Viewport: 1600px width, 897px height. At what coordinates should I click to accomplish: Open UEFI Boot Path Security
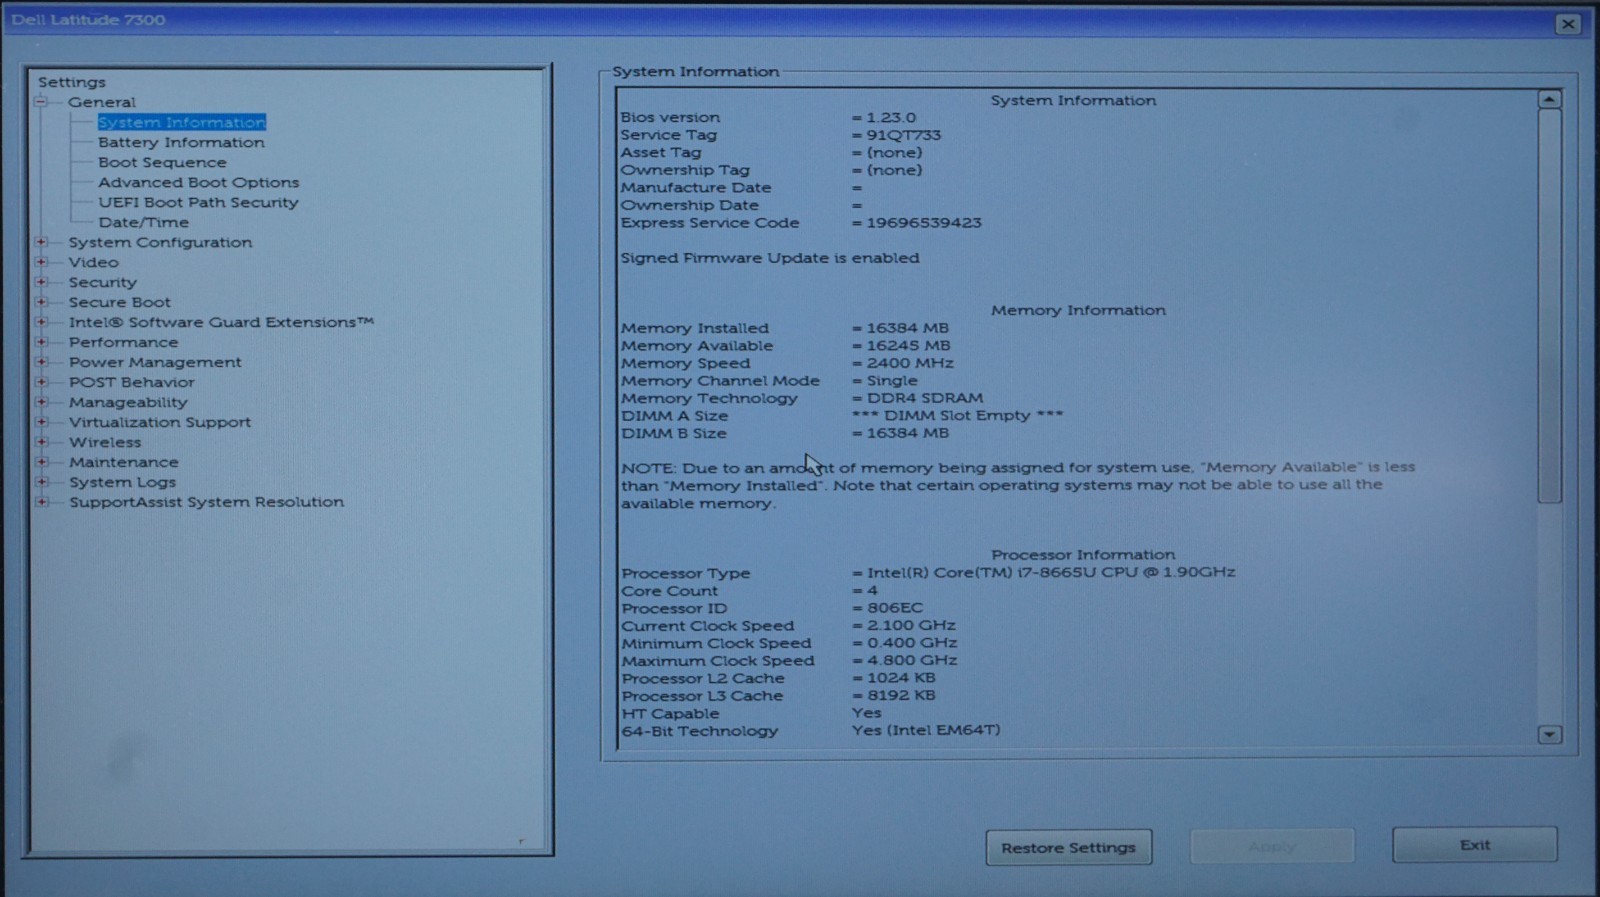[198, 202]
